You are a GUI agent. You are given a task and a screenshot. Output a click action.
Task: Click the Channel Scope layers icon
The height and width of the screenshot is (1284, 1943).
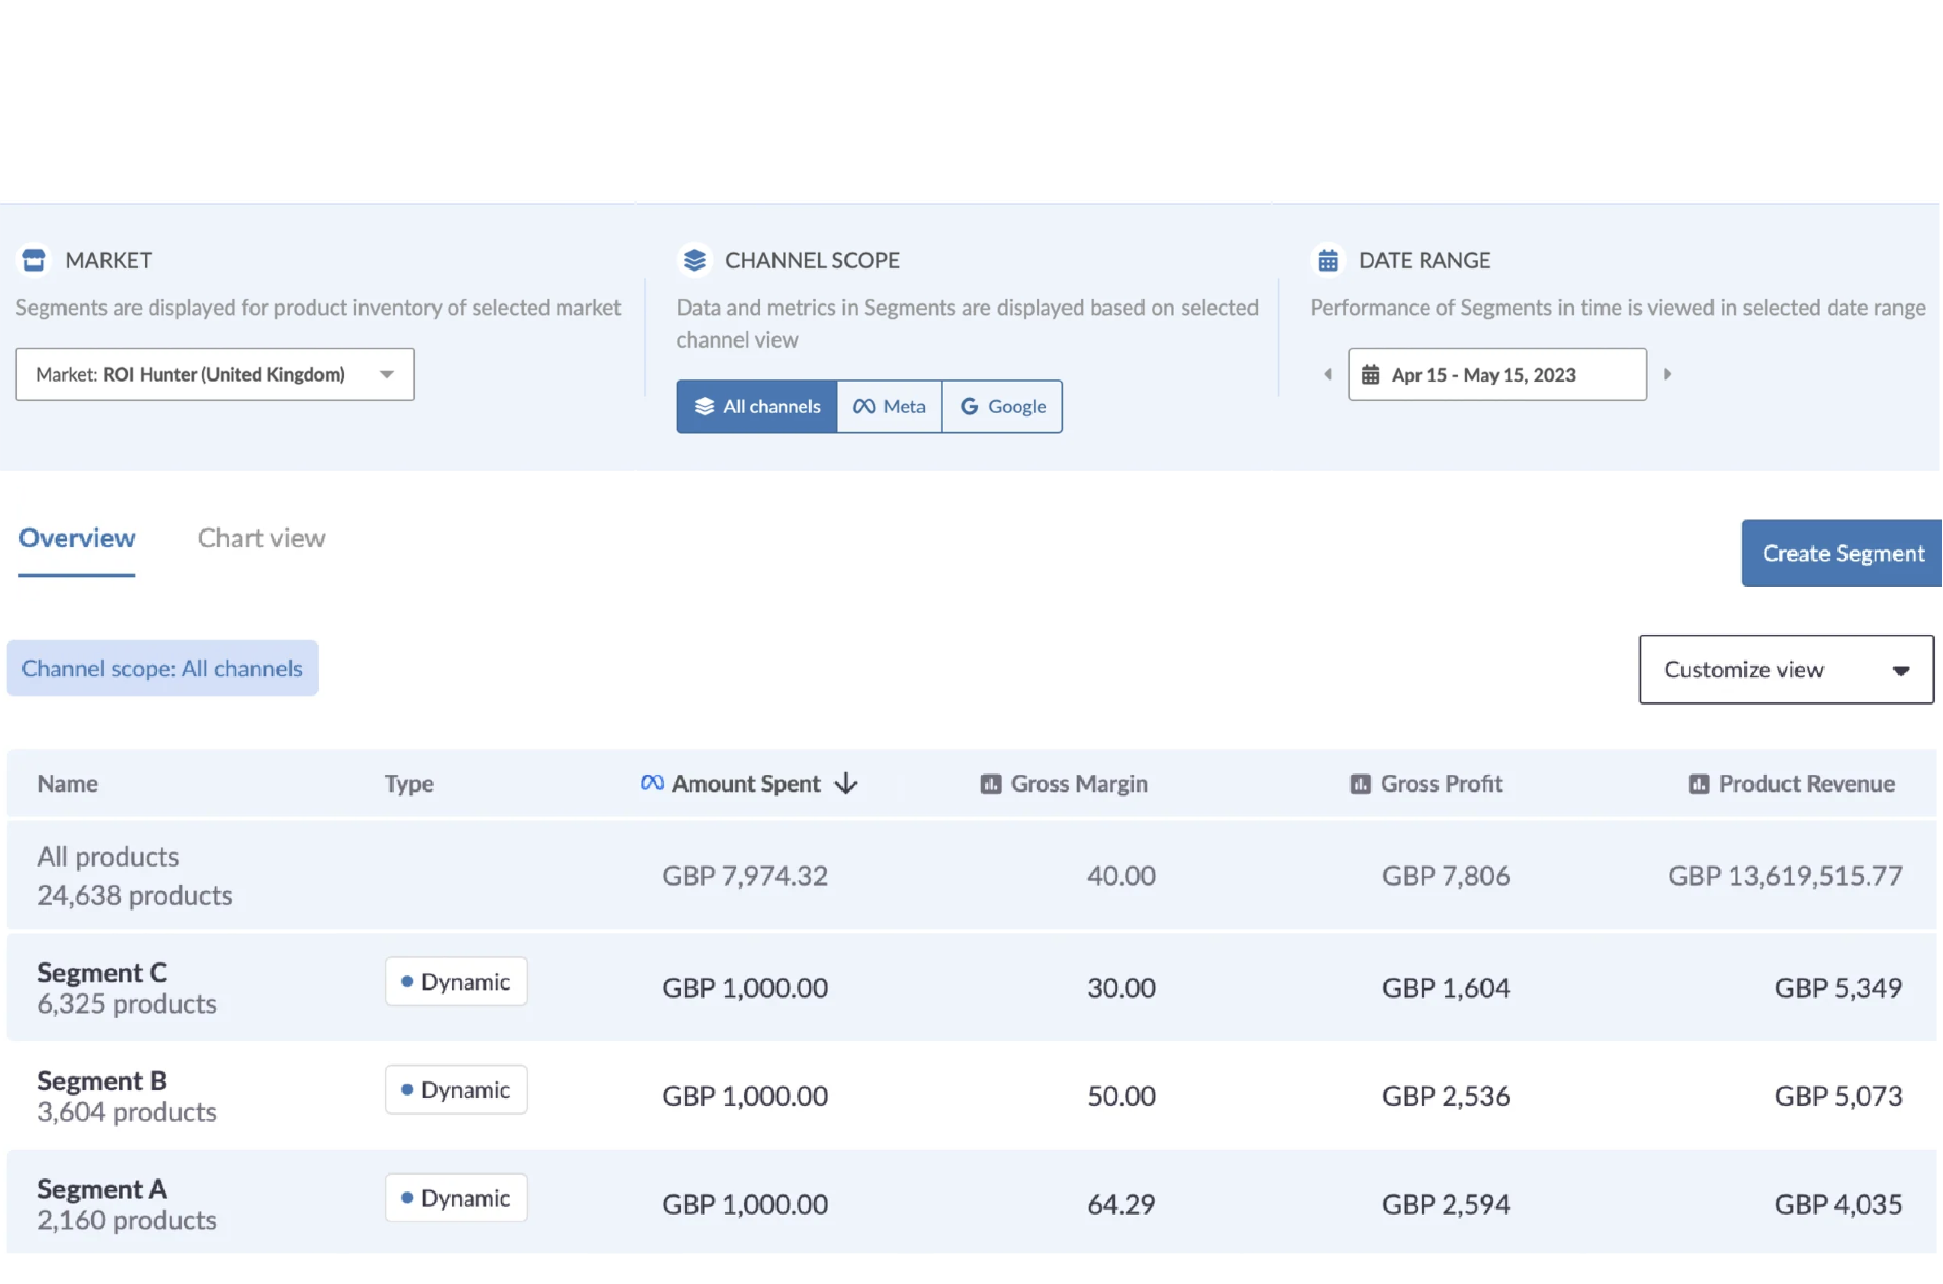(x=694, y=260)
